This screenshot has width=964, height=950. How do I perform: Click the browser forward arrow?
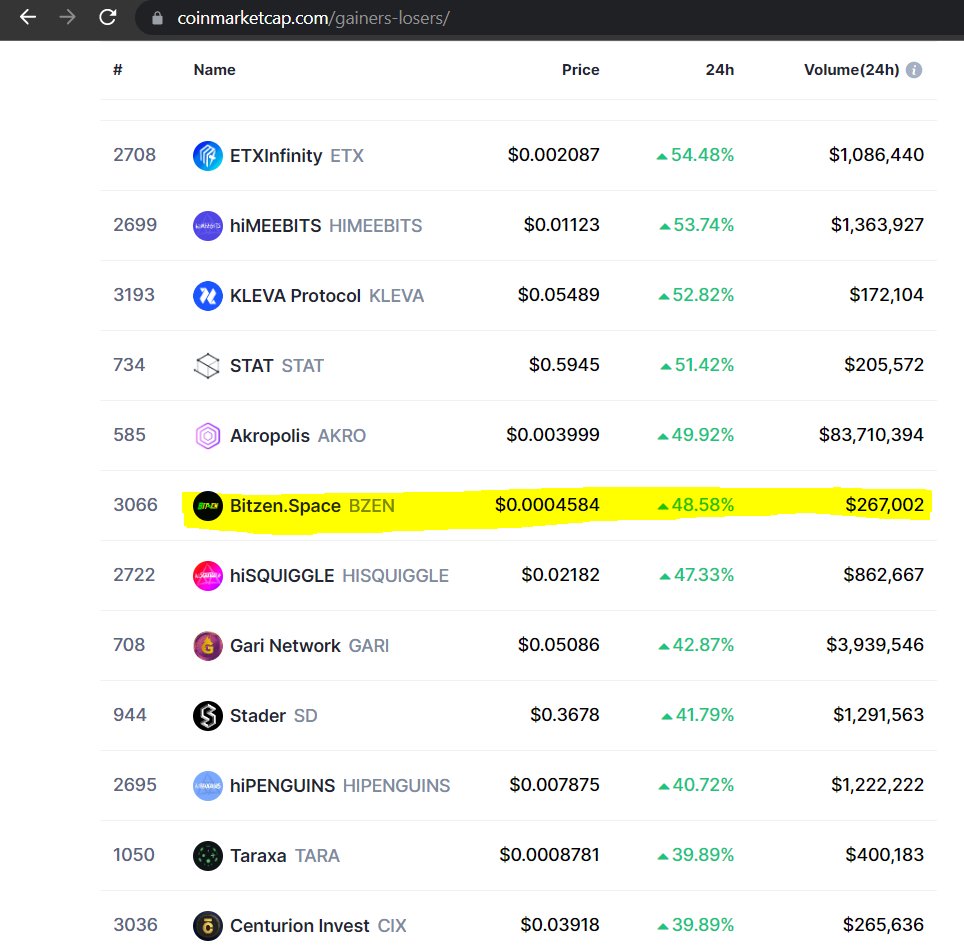tap(67, 17)
